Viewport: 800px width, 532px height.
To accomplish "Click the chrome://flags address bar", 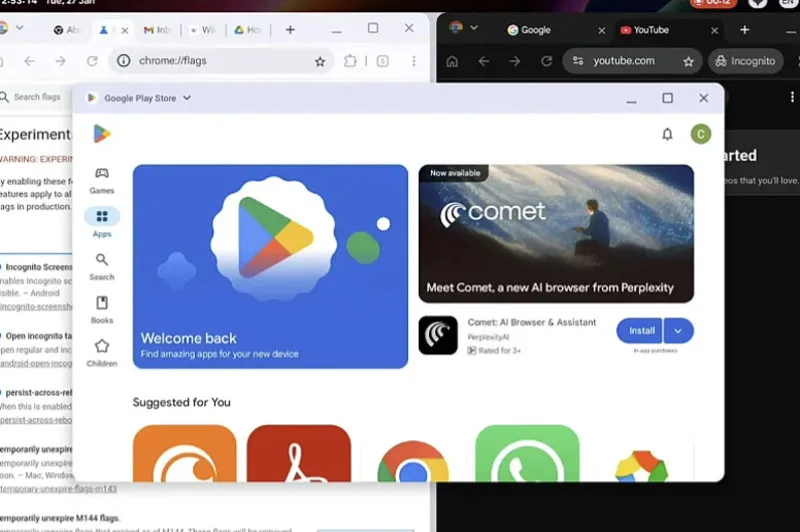I will coord(221,61).
